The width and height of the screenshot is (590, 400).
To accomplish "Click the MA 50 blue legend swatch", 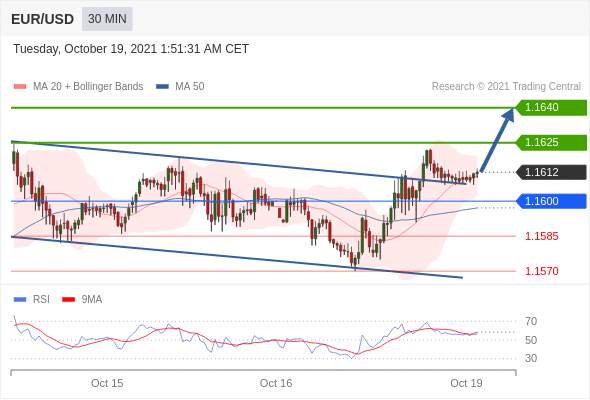I will (x=162, y=87).
